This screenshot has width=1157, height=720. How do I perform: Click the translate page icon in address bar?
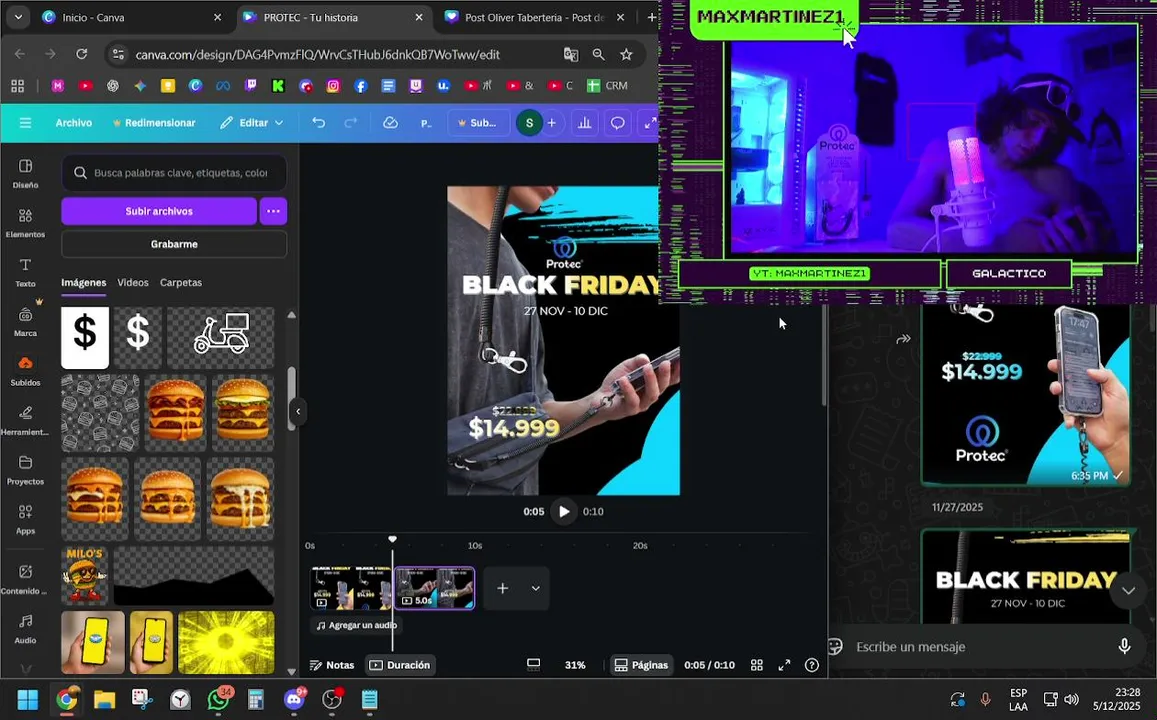click(571, 55)
